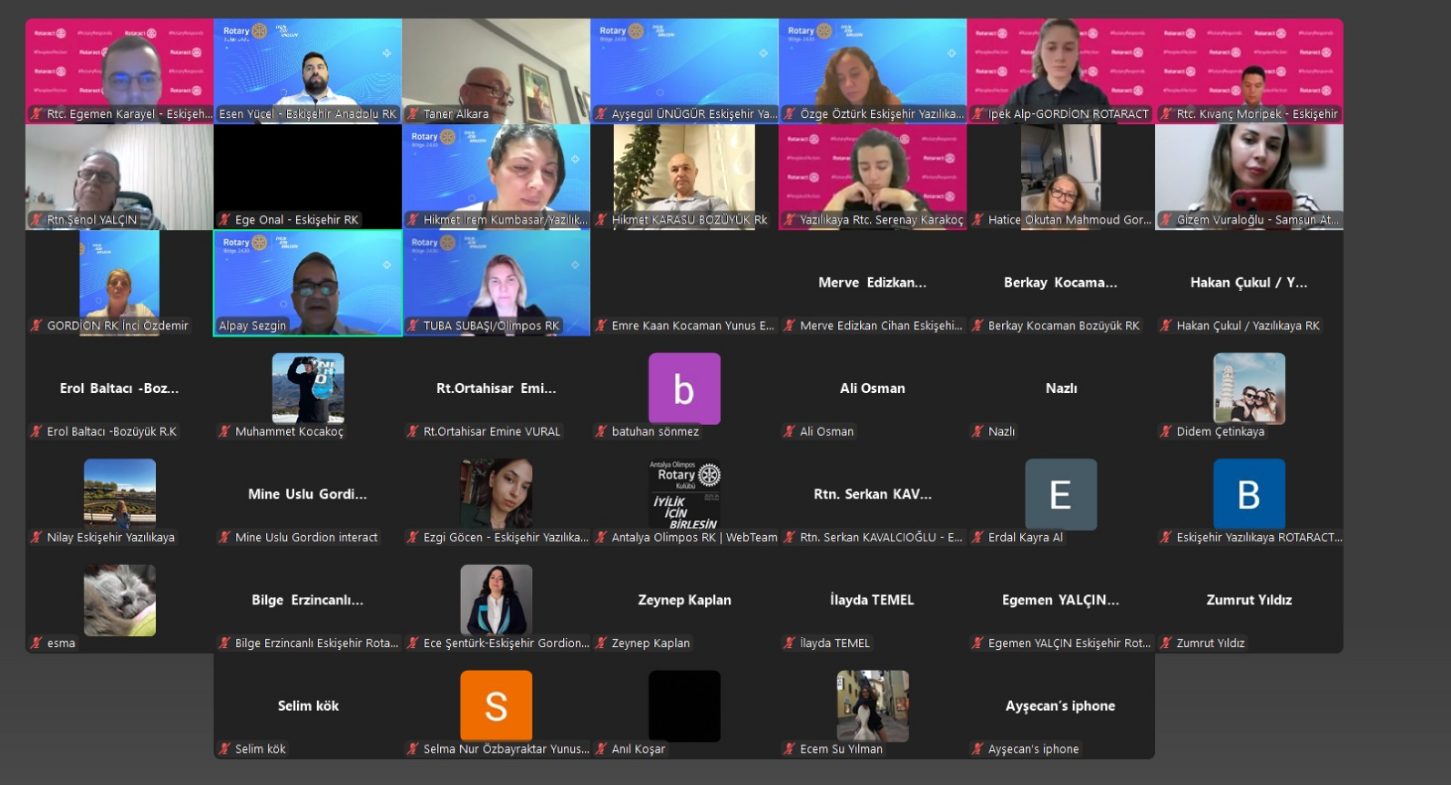Click Ecem Su Yılman's profile photo

(x=873, y=706)
